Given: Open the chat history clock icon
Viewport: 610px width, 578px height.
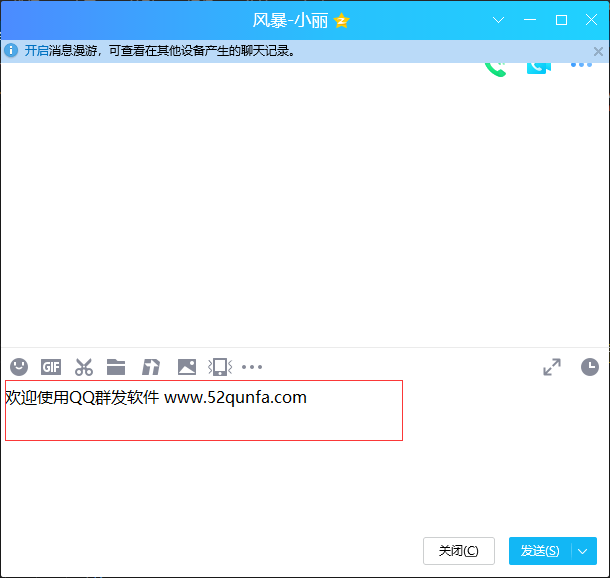Looking at the screenshot, I should coord(590,367).
